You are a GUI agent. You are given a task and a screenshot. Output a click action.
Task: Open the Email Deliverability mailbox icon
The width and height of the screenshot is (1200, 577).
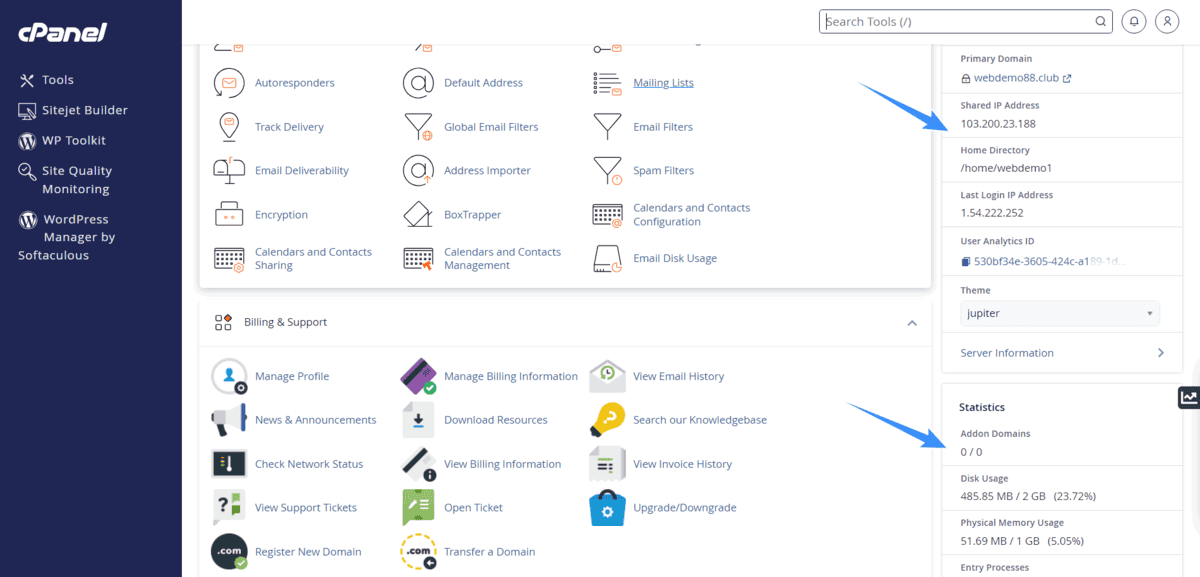[x=229, y=170]
